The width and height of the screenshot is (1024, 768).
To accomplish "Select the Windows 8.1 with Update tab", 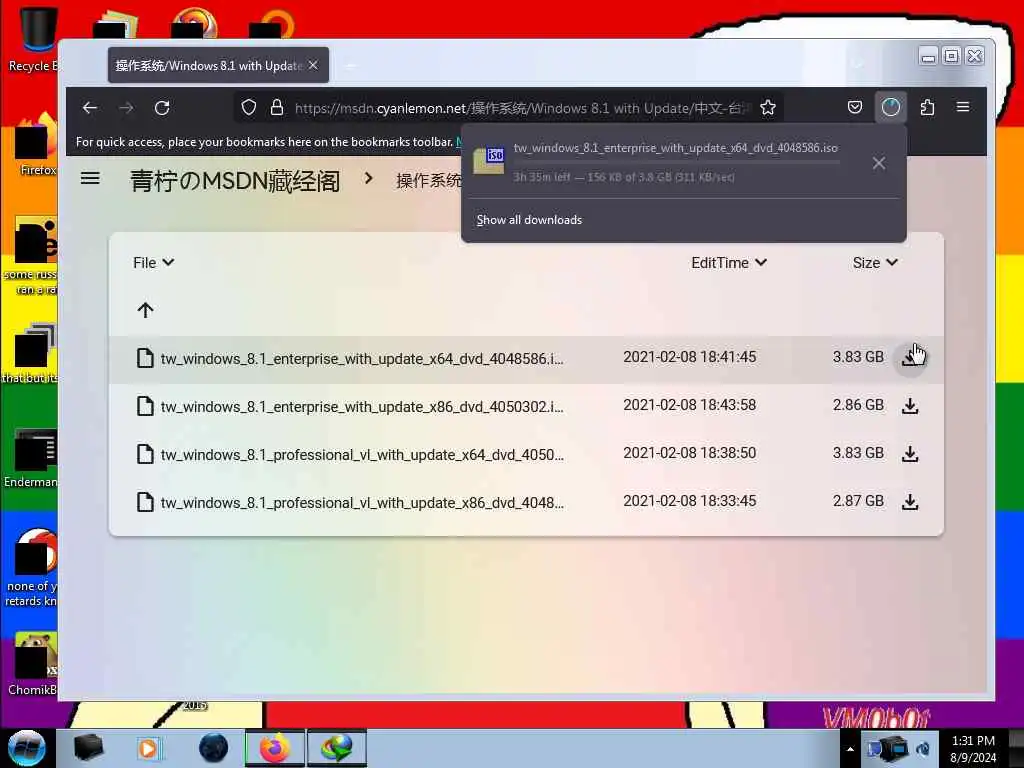I will (218, 65).
